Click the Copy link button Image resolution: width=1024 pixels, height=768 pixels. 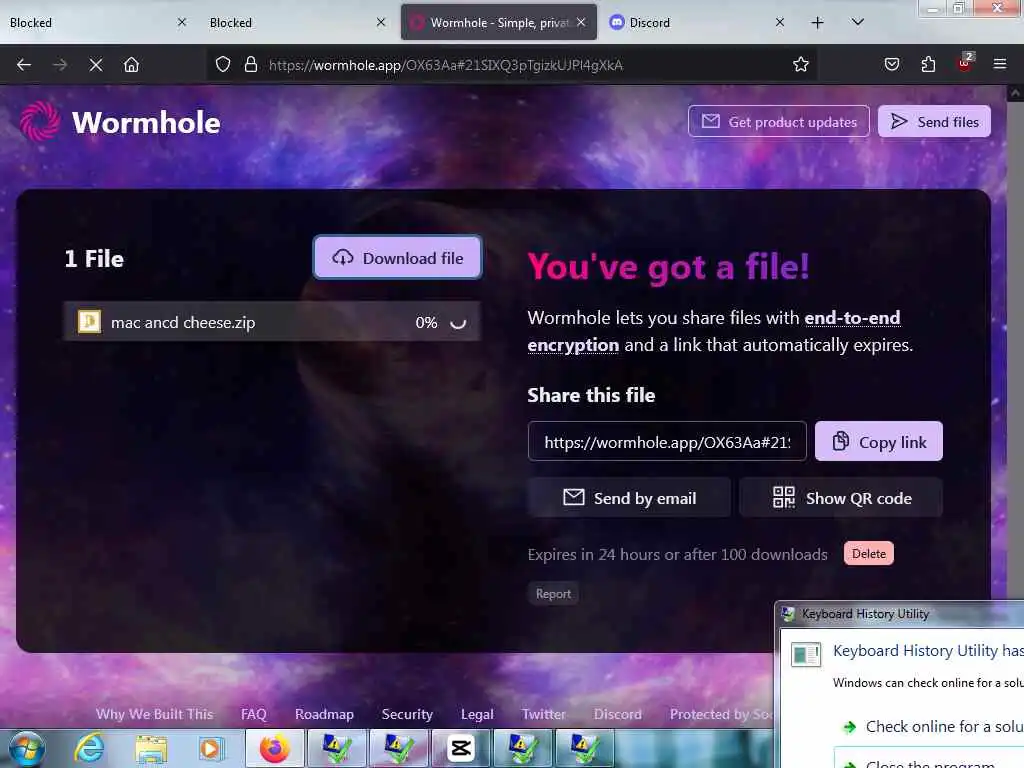tap(878, 442)
